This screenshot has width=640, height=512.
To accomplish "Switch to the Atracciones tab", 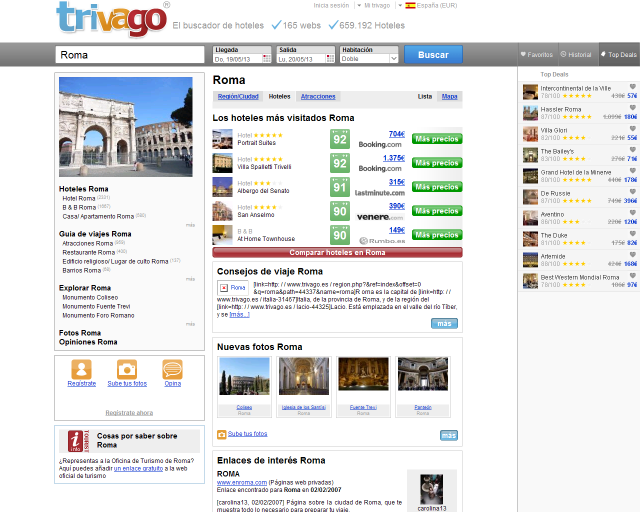I will [318, 96].
